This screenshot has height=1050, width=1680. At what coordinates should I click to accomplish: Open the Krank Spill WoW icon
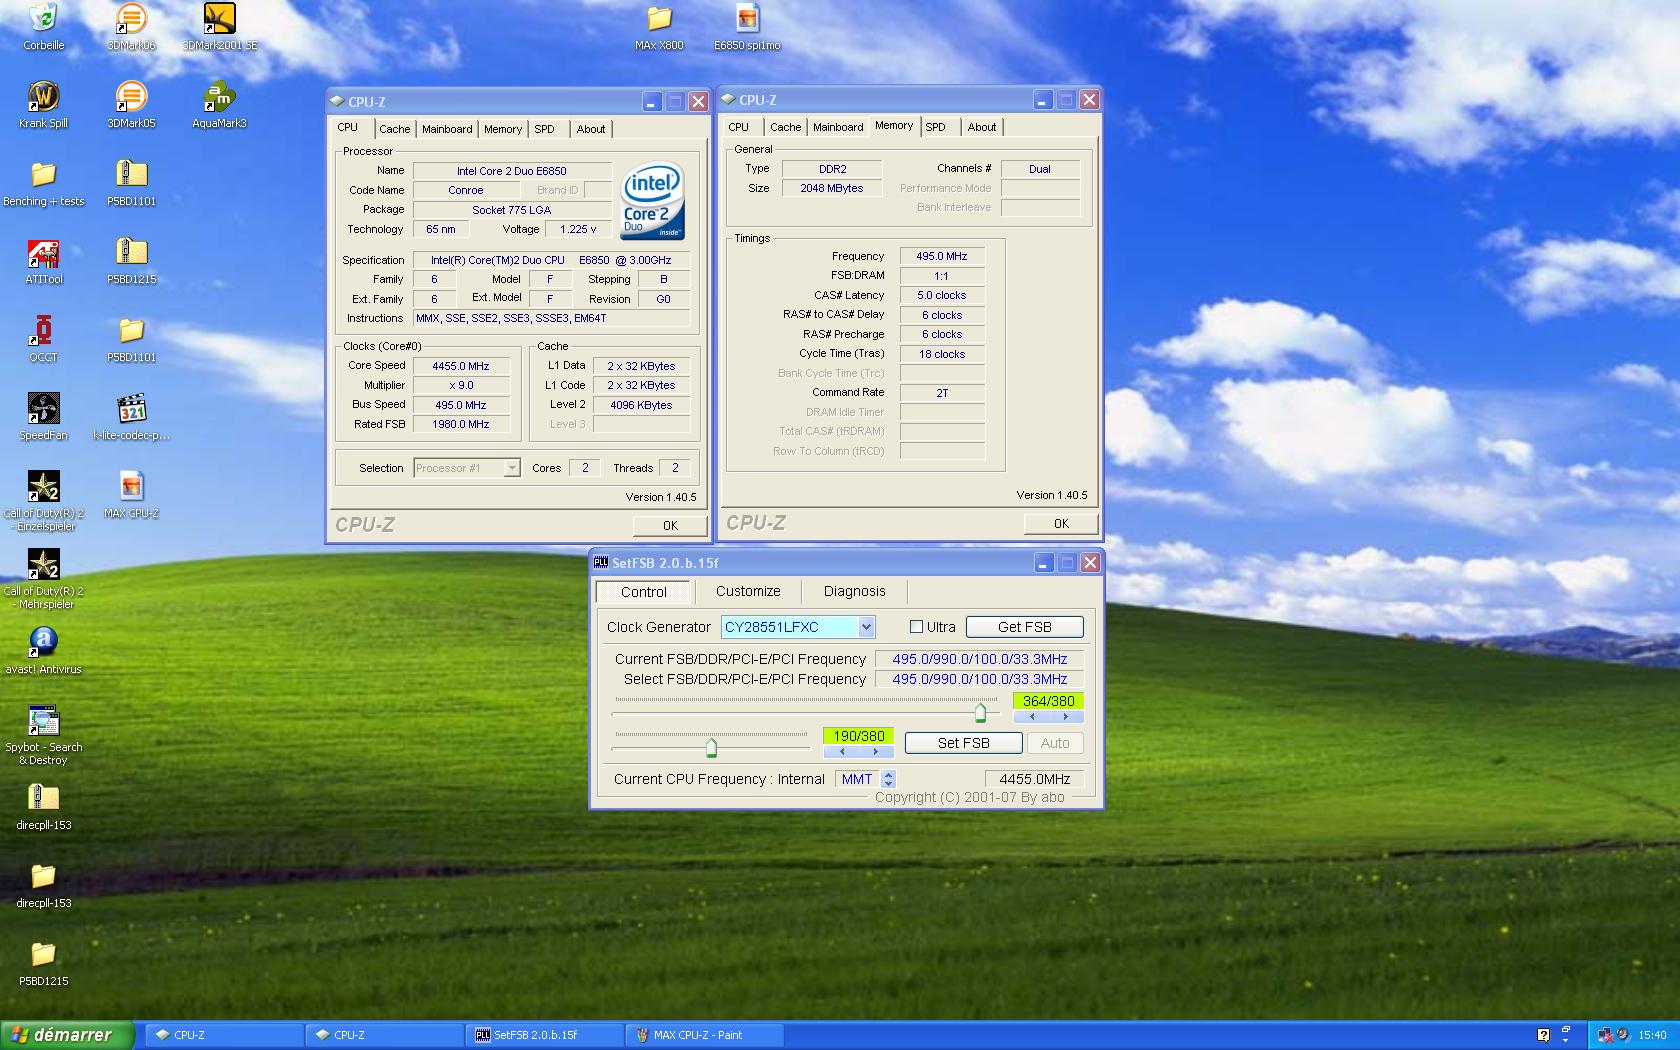43,96
